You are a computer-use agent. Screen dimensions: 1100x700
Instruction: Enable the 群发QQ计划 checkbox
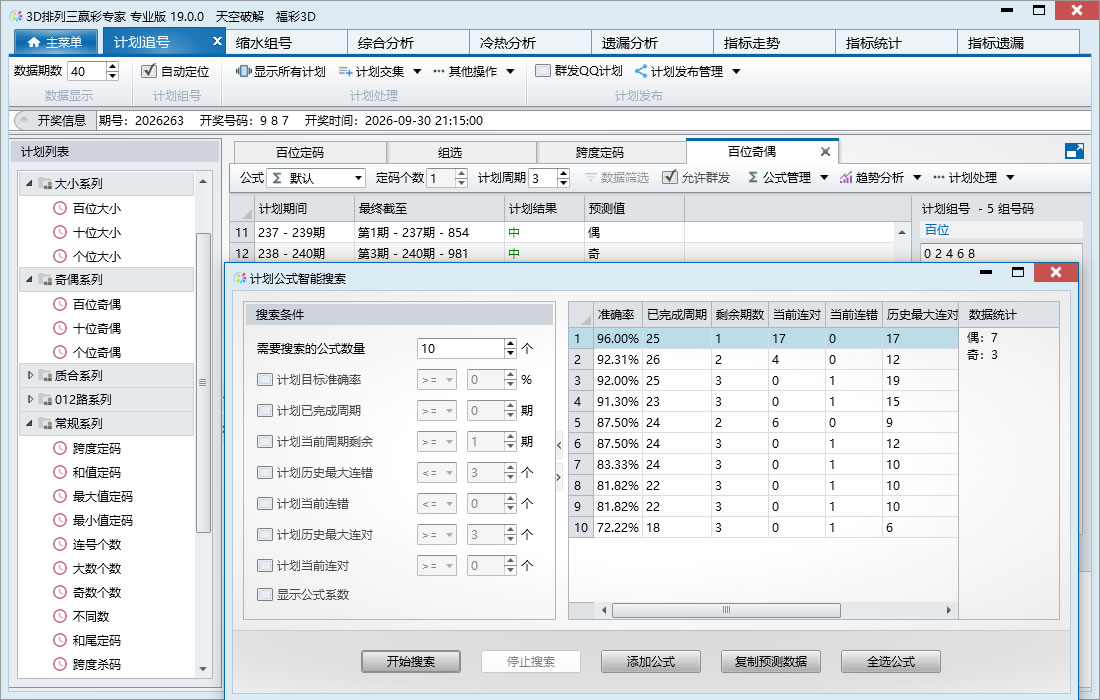542,71
